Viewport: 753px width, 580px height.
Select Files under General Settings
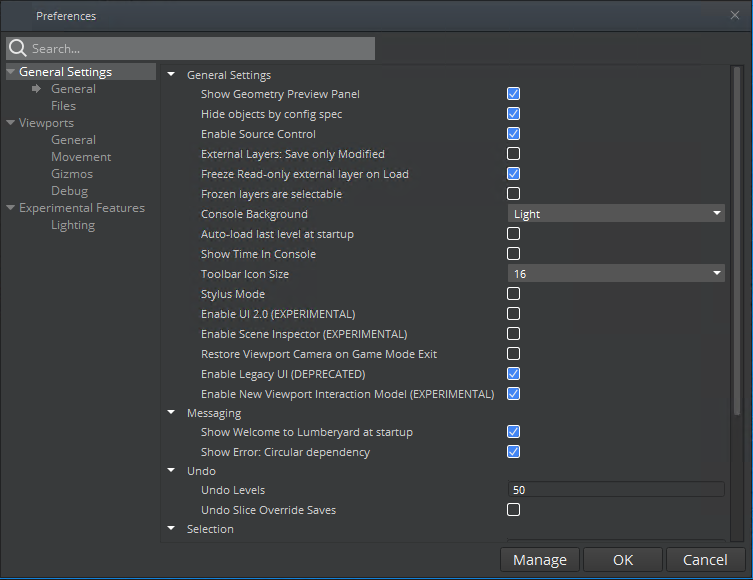63,106
